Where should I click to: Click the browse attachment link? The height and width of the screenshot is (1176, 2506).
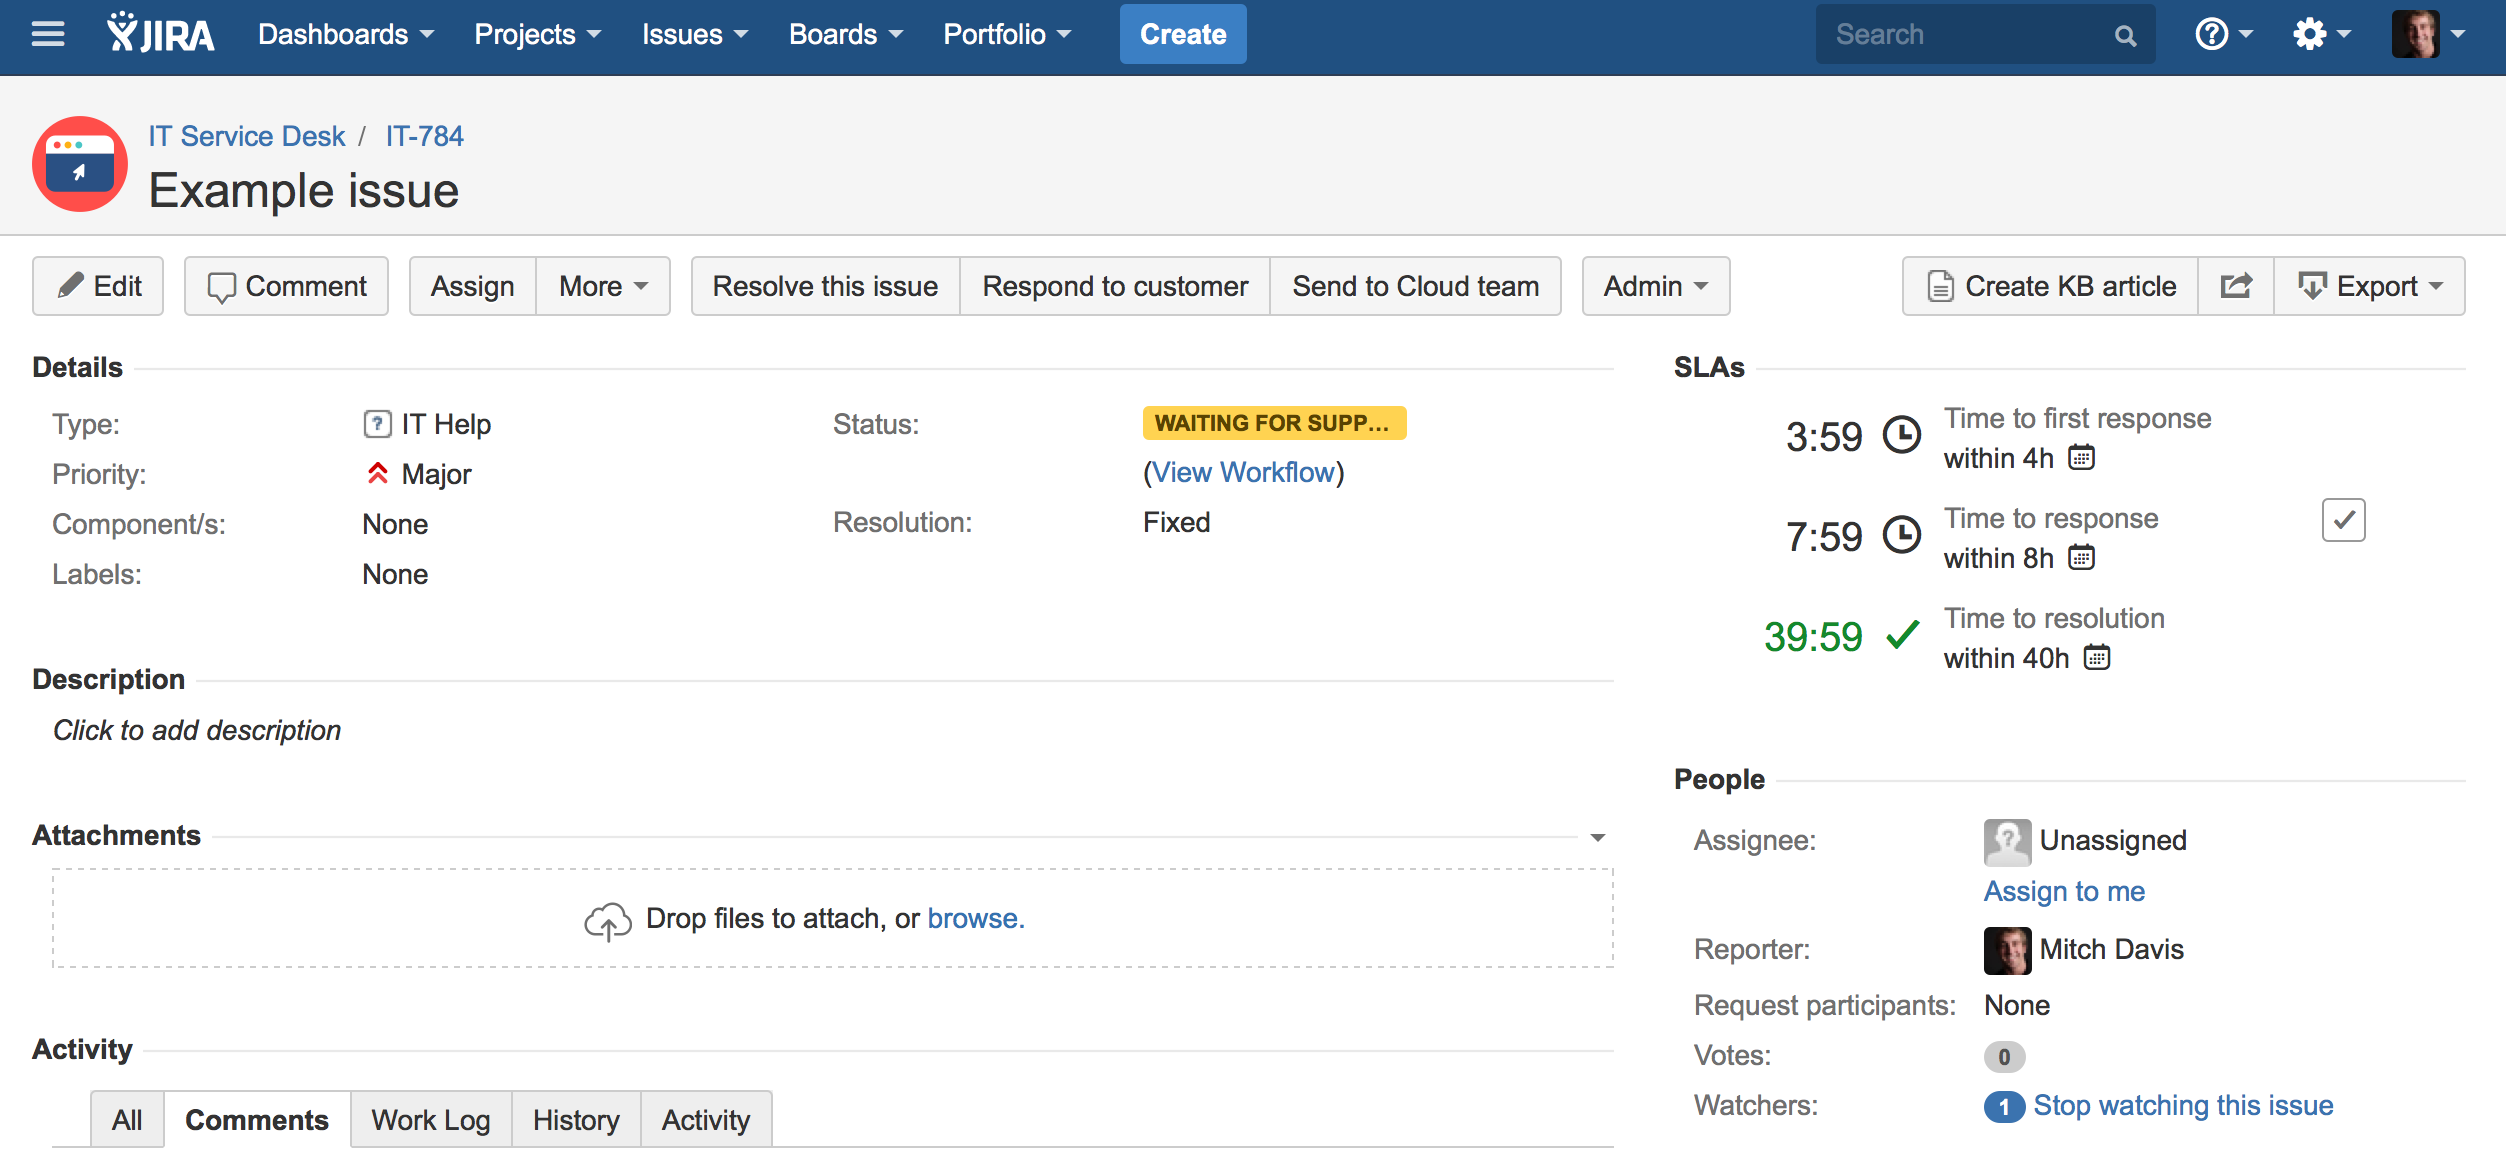(976, 918)
